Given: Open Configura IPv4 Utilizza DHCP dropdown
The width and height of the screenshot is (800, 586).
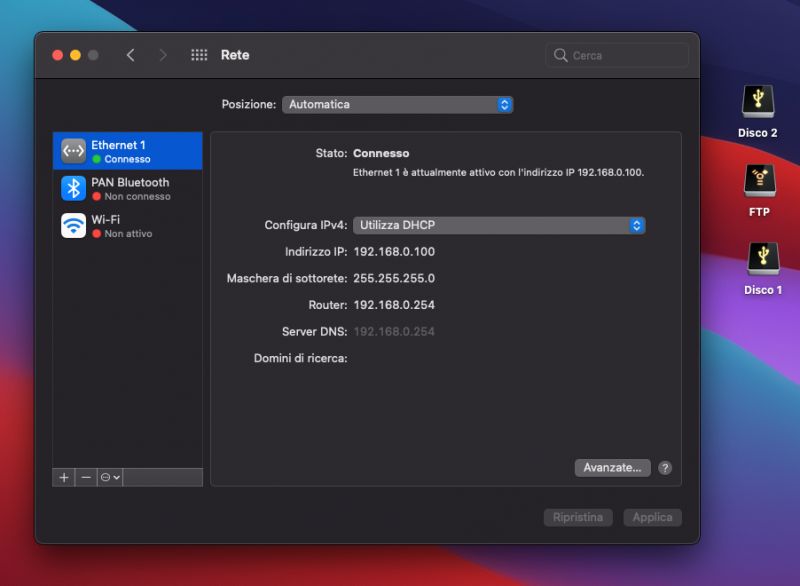Looking at the screenshot, I should (x=499, y=225).
